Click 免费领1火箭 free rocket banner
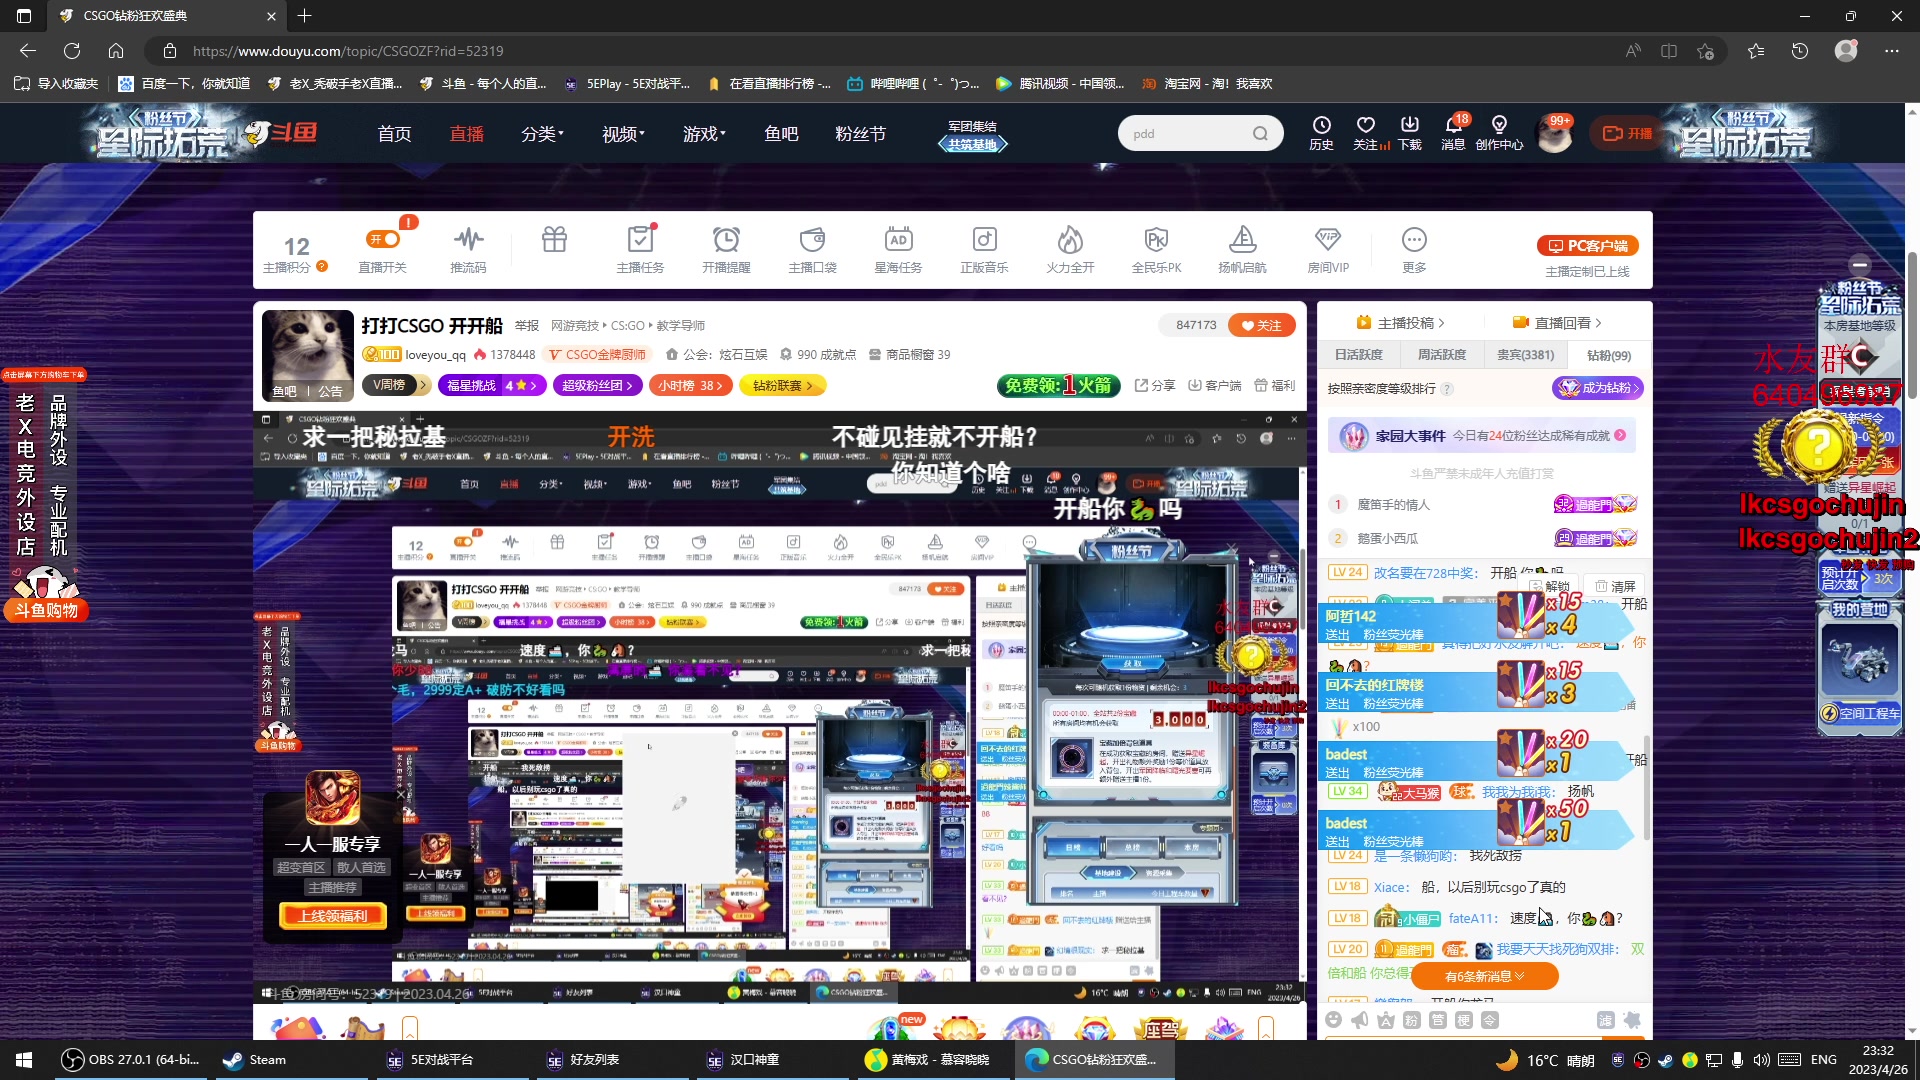Viewport: 1920px width, 1080px height. (x=1058, y=385)
